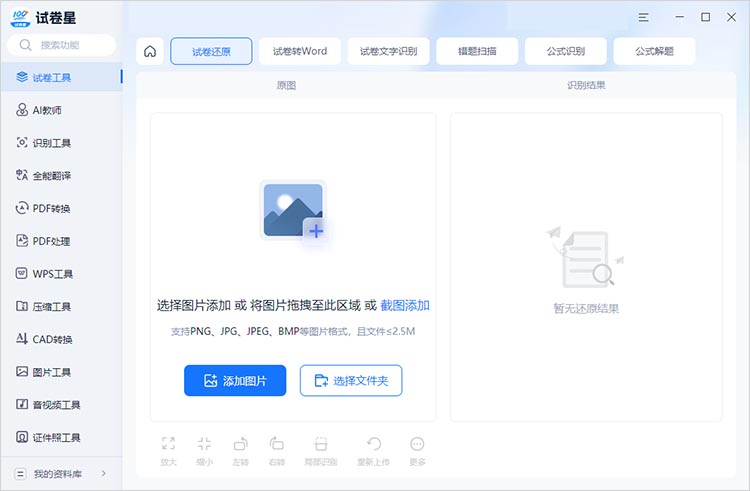Viewport: 750px width, 491px height.
Task: Click the 试卷星 app logo
Action: click(x=20, y=18)
